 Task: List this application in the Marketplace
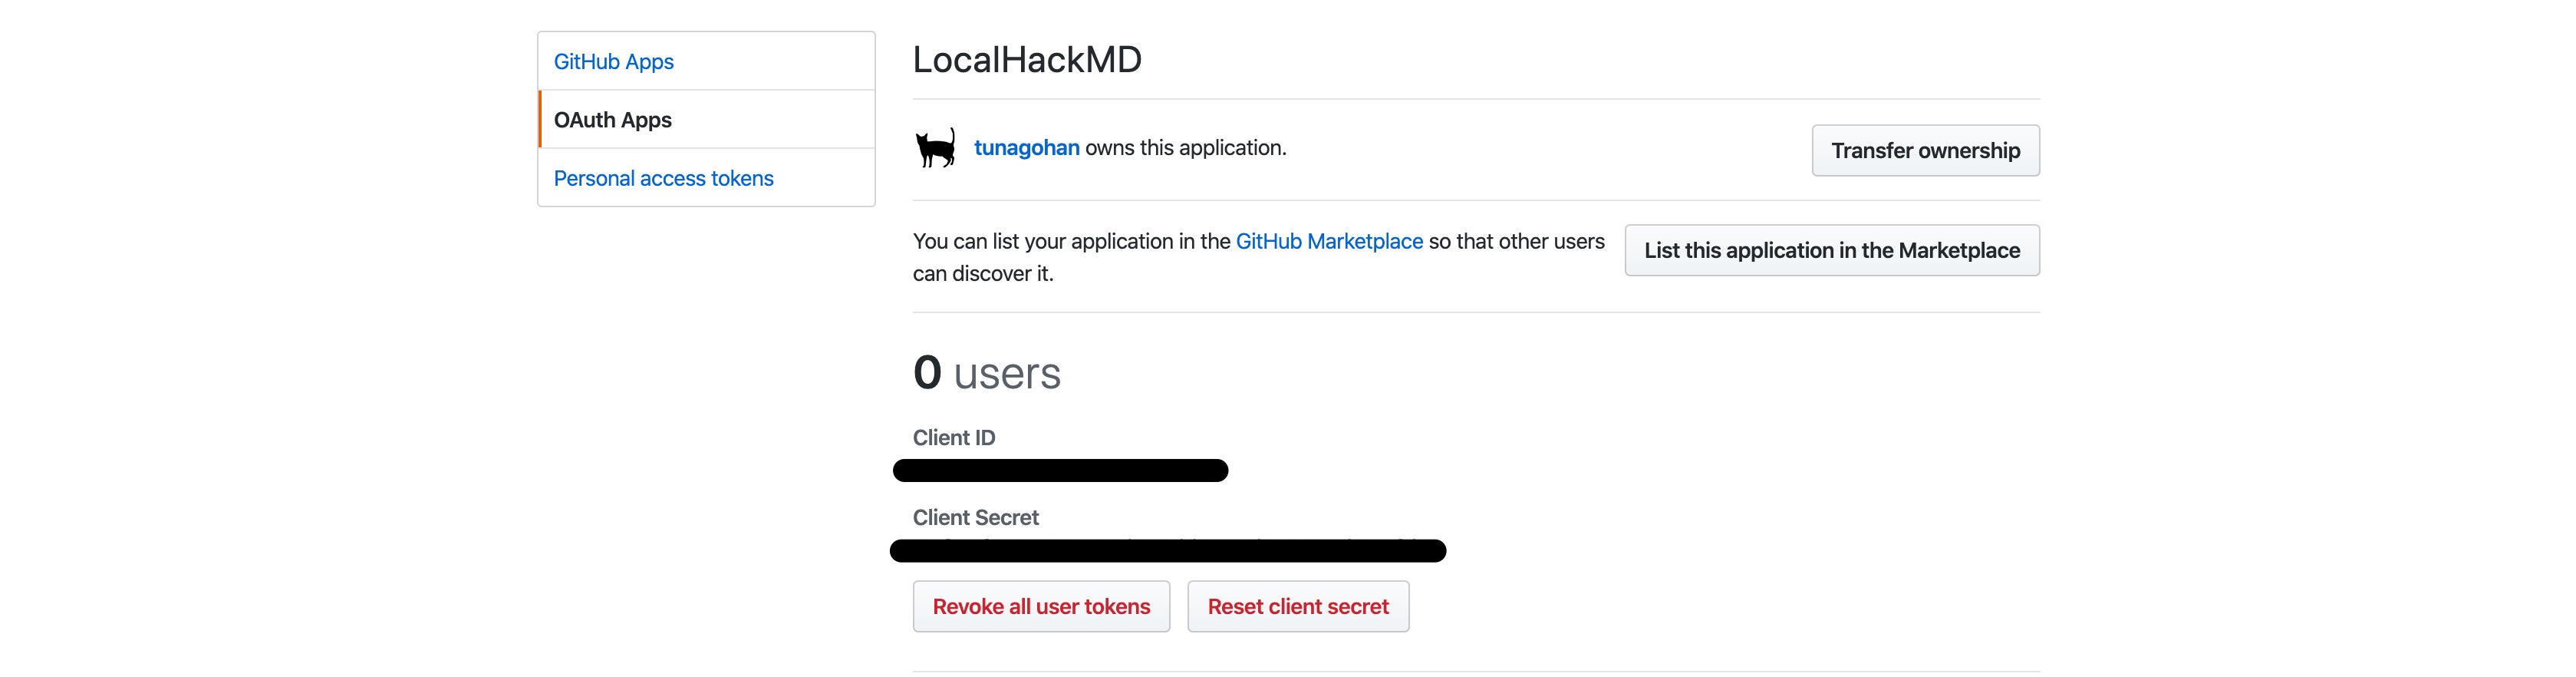(1831, 250)
